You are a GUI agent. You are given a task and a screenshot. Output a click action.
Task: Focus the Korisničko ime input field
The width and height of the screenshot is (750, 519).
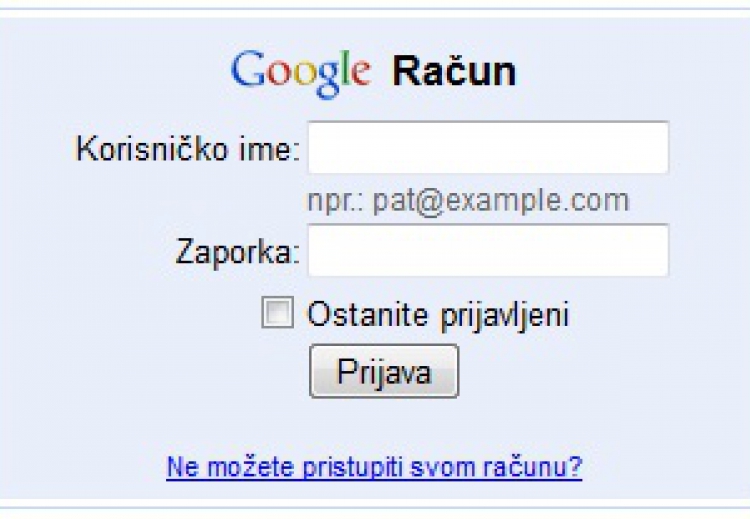click(x=488, y=148)
